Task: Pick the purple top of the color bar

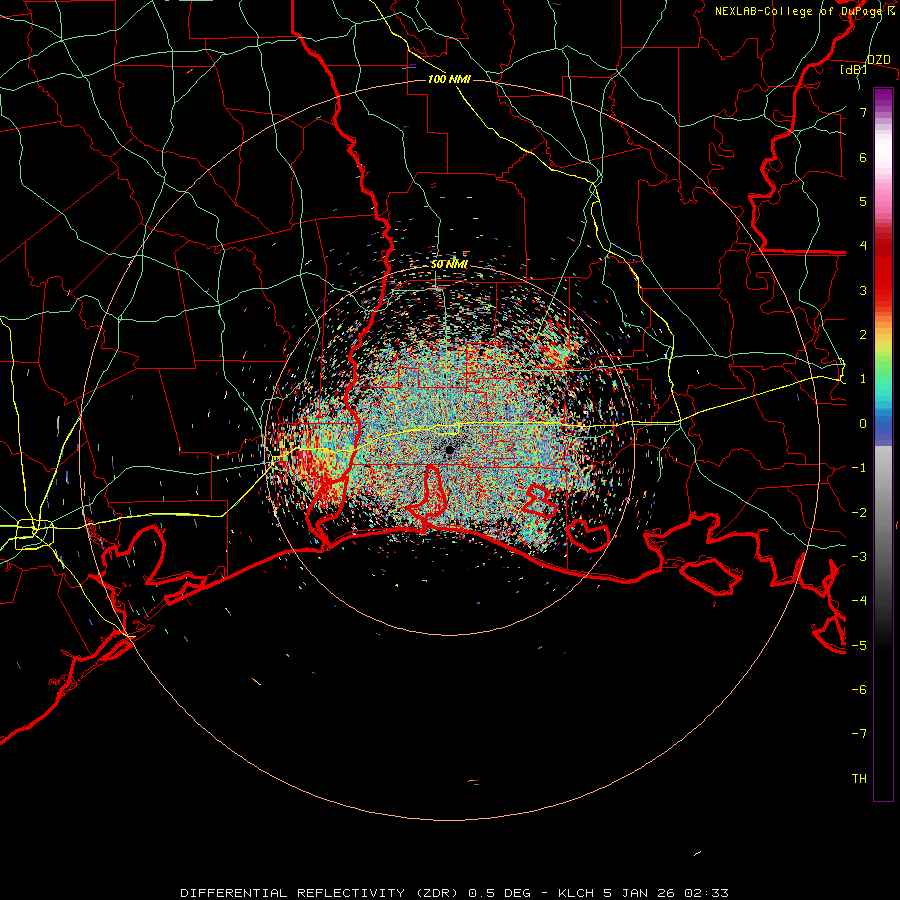Action: (x=883, y=98)
